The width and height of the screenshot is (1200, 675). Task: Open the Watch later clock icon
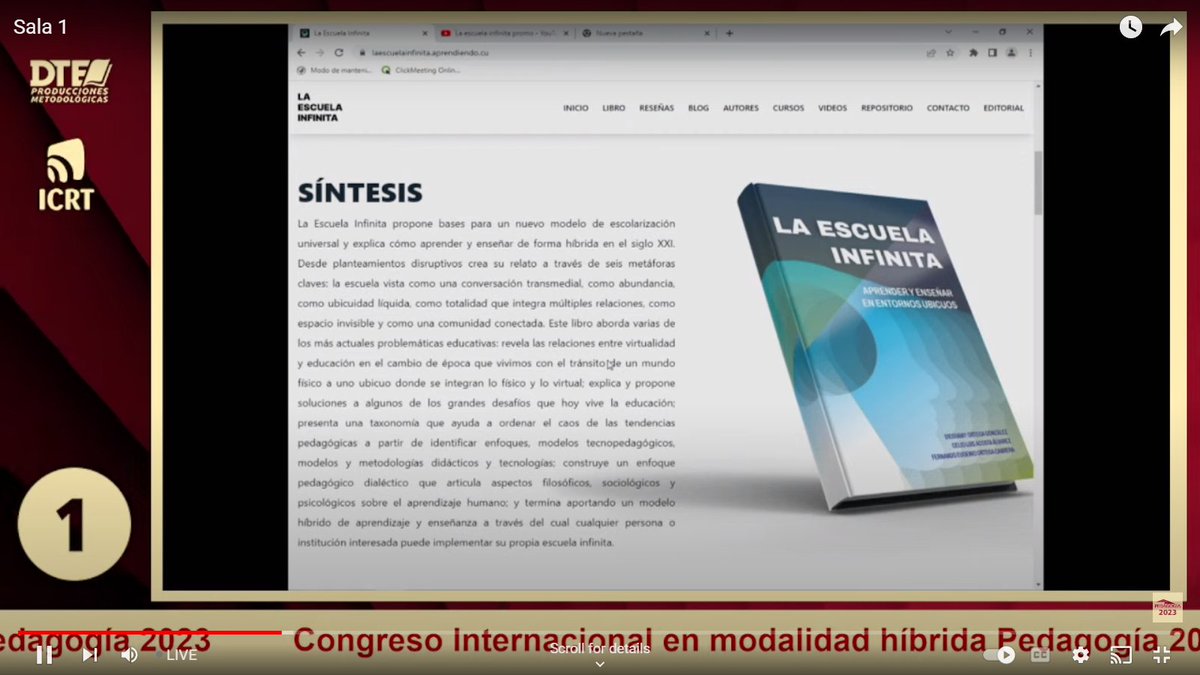(1130, 28)
